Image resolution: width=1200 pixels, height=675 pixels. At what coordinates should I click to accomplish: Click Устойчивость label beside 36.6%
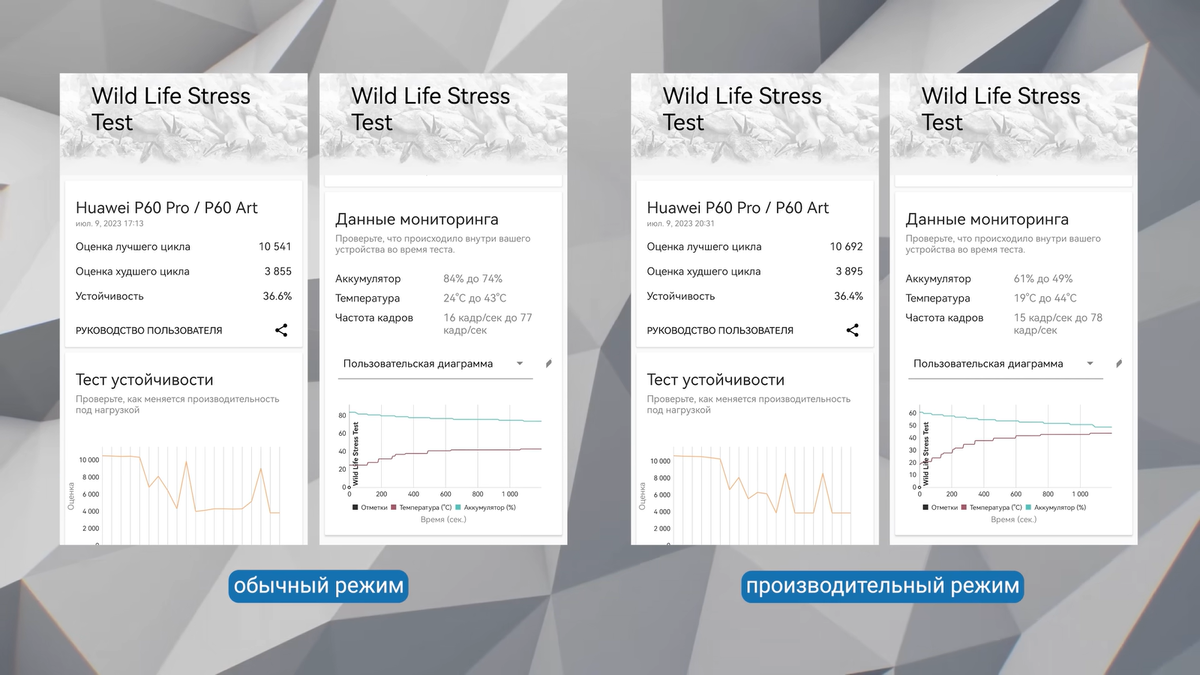(110, 296)
